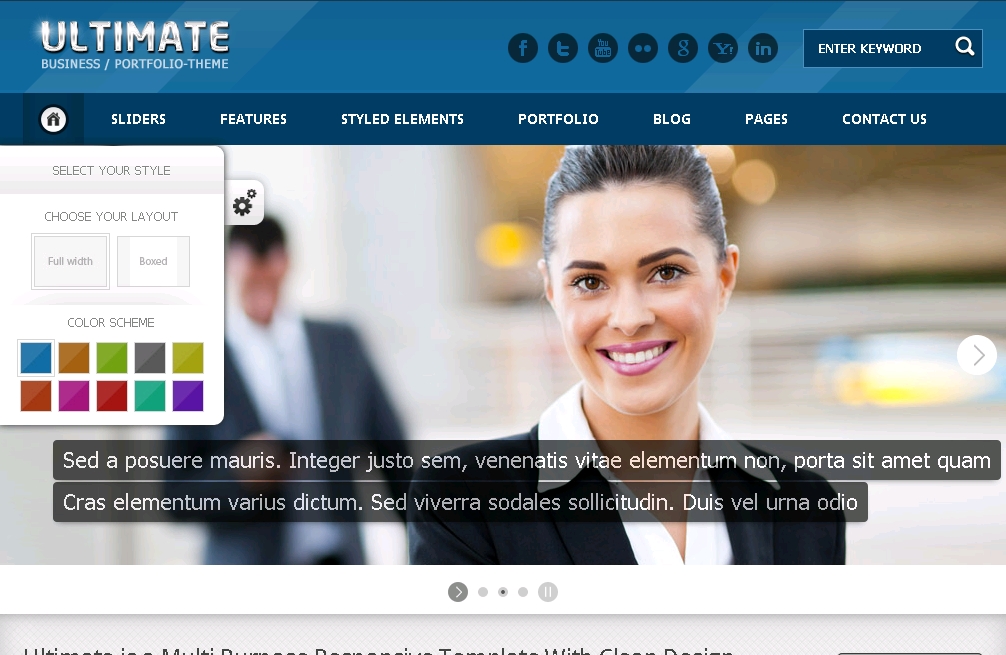Toggle the style switcher gear icon
Screen dimensions: 1006x655
244,204
